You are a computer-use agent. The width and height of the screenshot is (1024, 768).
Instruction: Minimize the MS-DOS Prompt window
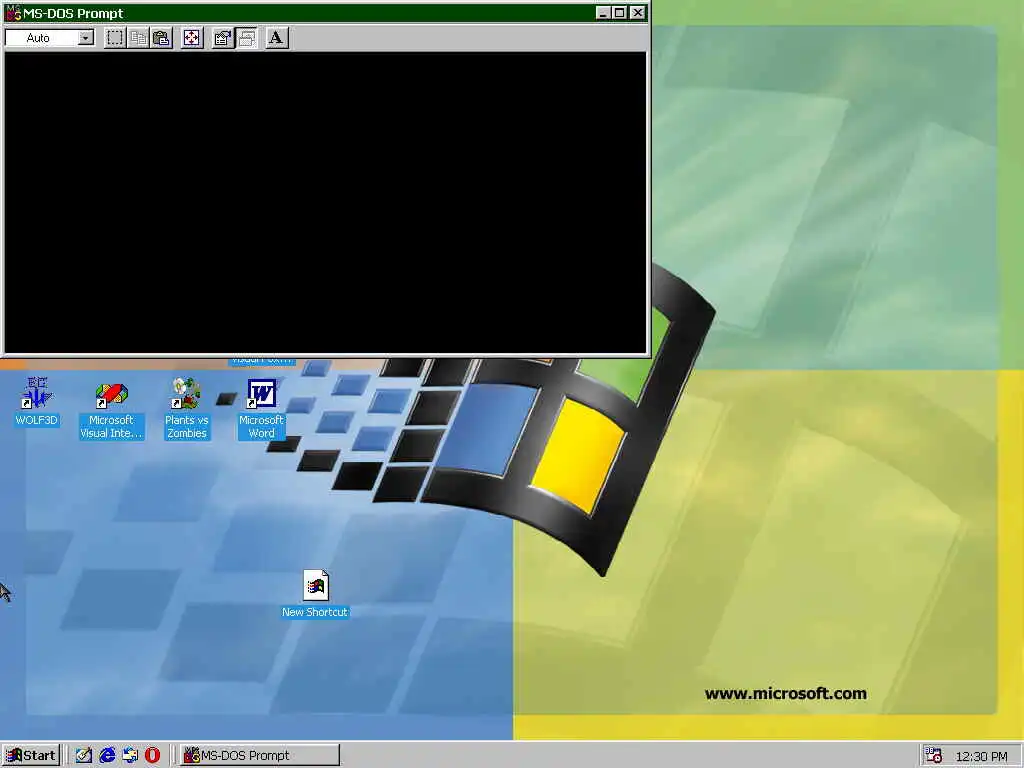(603, 12)
